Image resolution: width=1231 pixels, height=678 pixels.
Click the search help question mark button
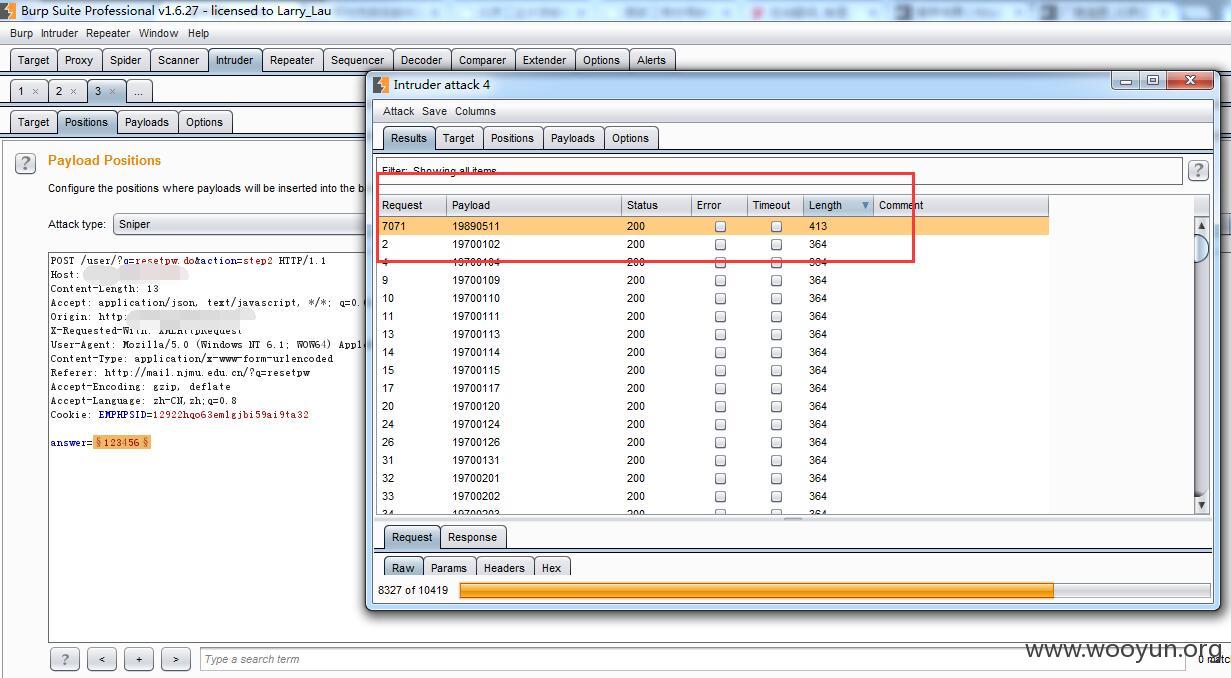pyautogui.click(x=65, y=659)
